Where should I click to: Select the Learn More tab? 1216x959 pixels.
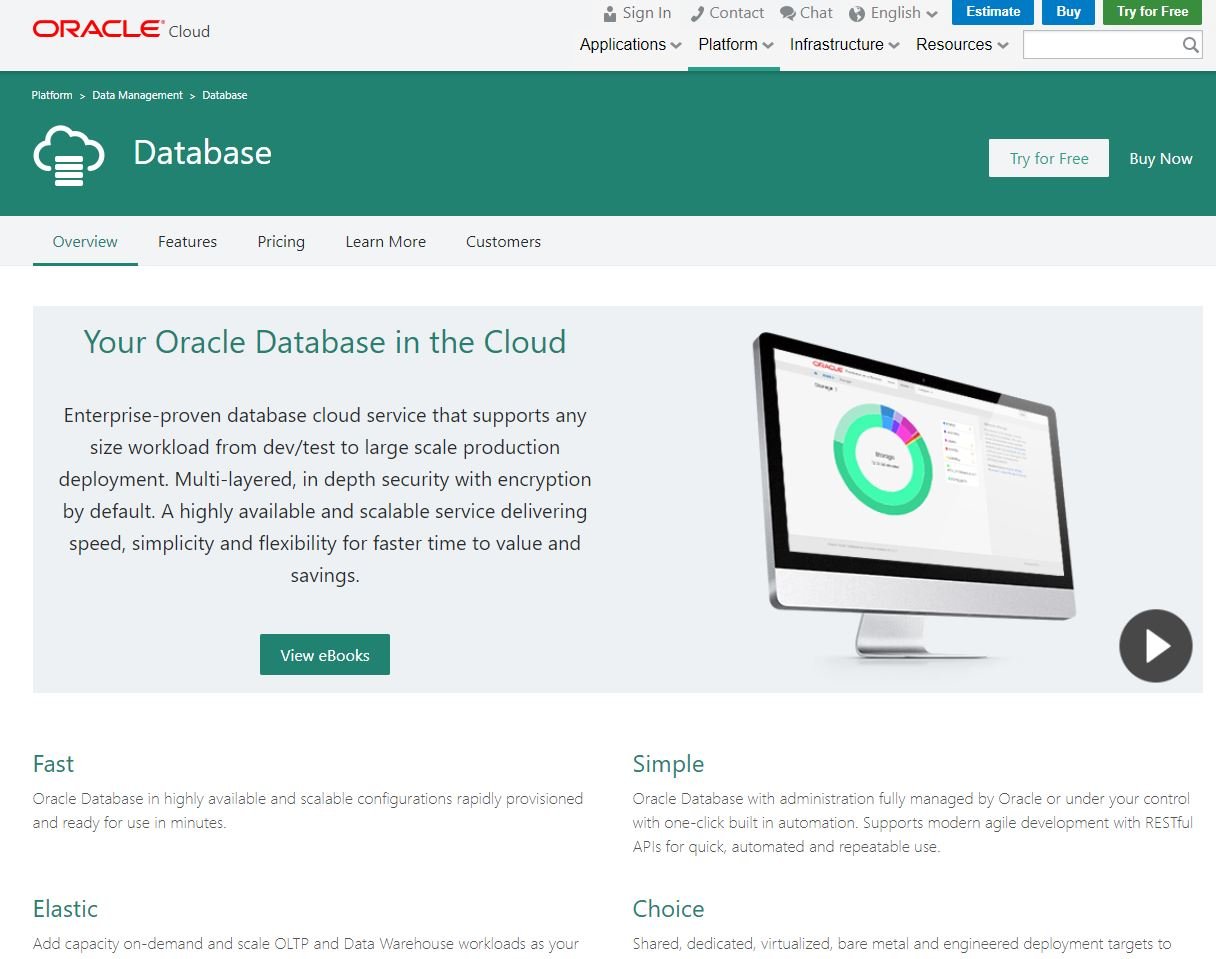point(385,241)
